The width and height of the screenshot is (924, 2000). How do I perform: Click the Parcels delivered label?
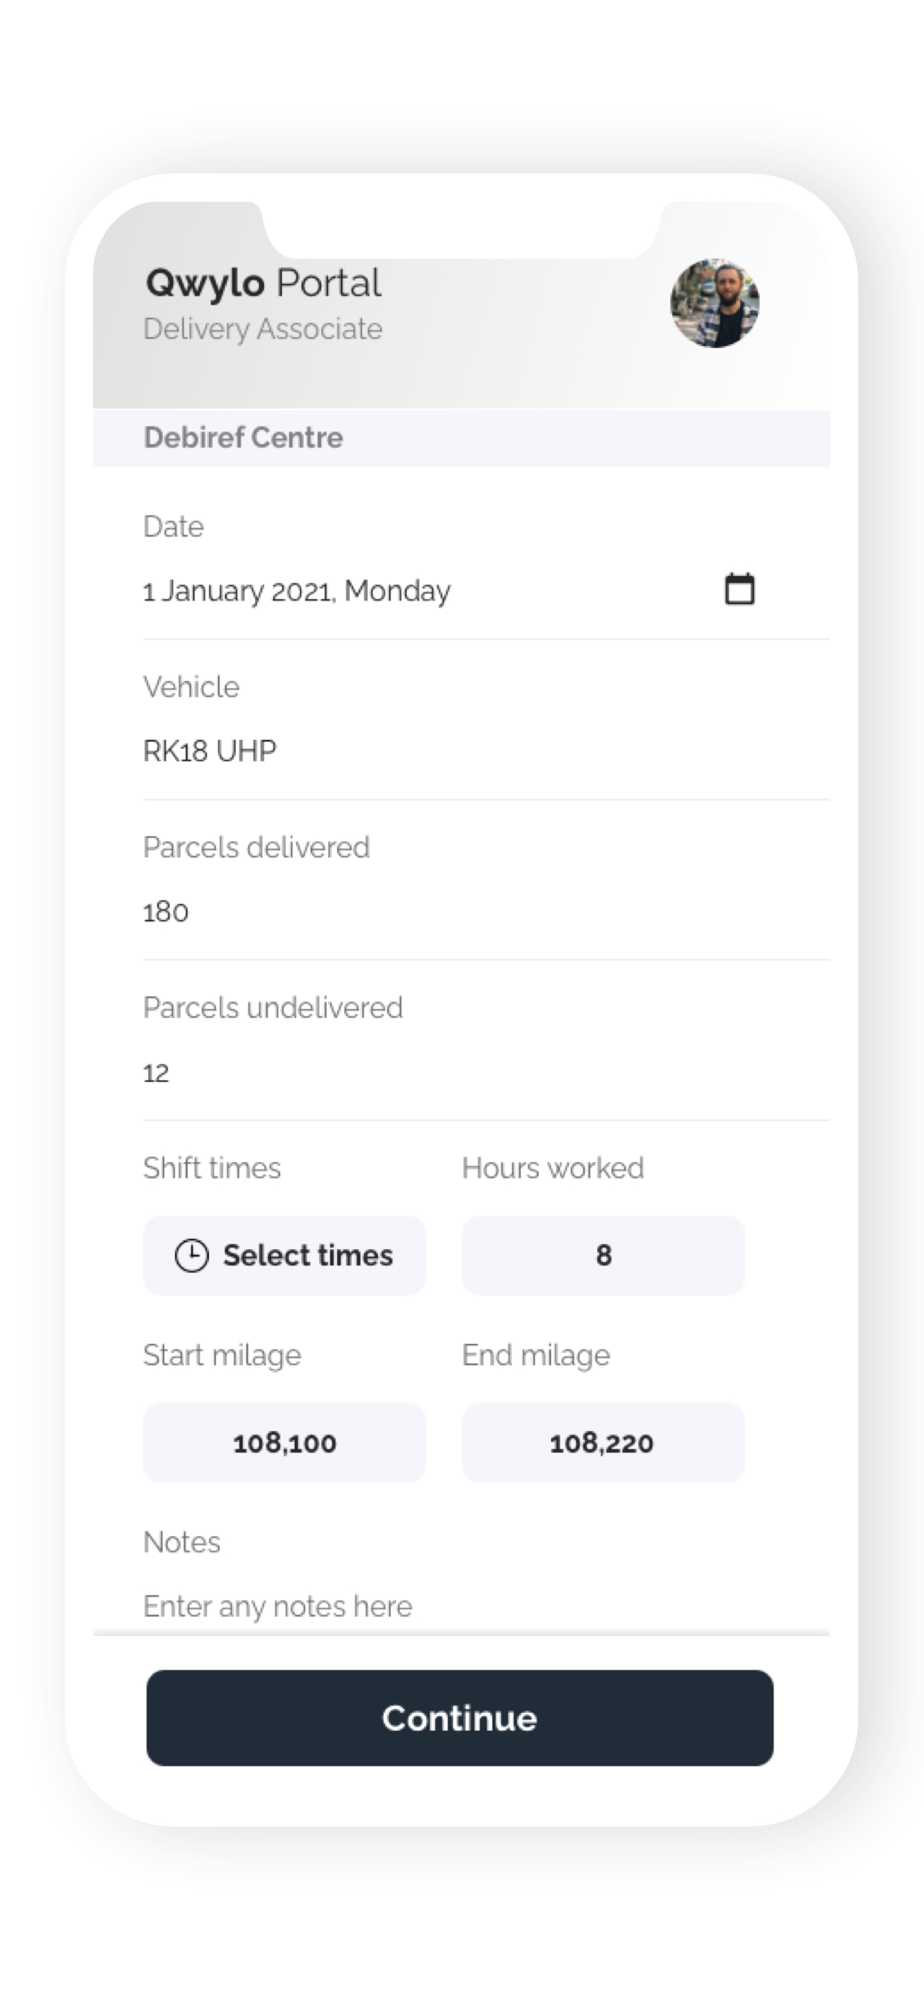pos(256,847)
